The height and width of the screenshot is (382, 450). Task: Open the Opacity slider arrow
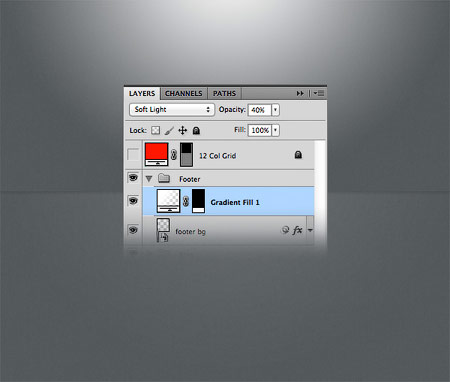(276, 110)
